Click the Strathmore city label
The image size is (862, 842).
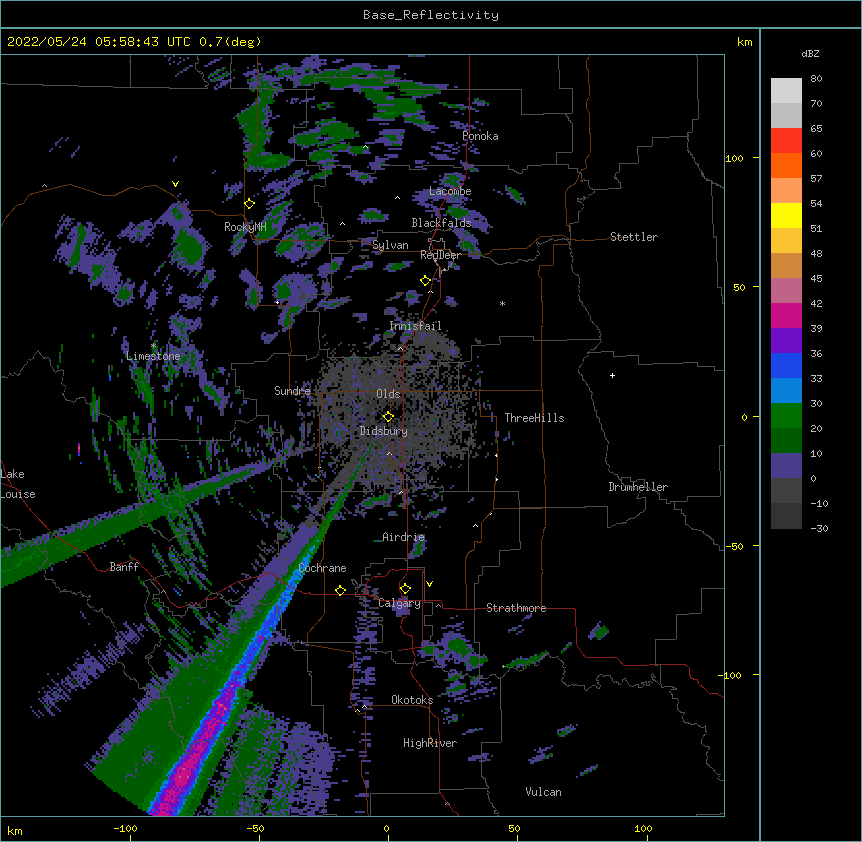tap(516, 608)
